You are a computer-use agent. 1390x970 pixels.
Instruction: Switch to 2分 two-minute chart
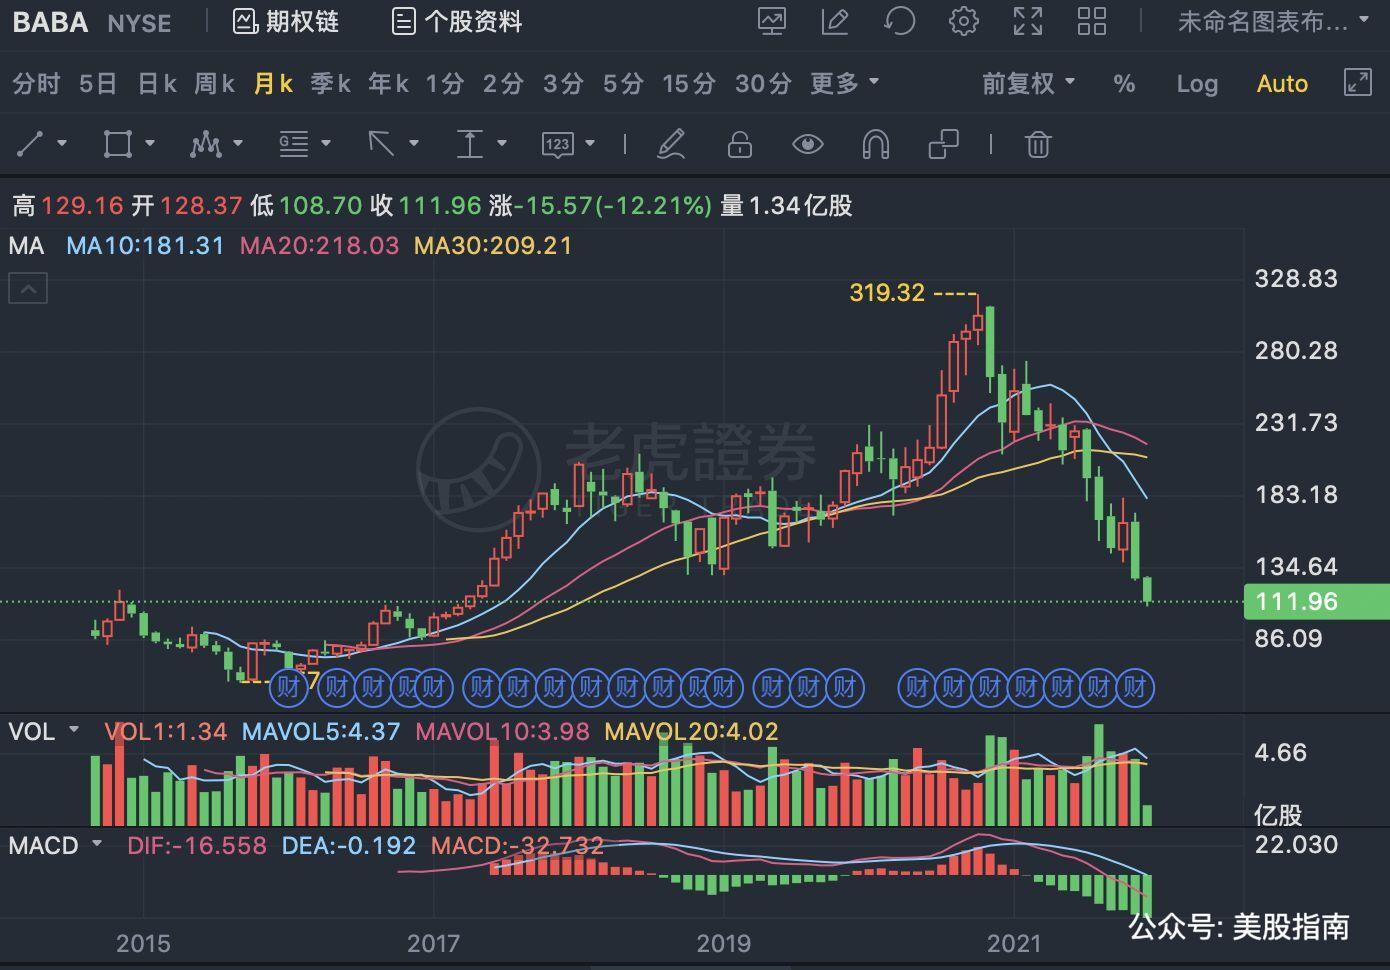click(503, 84)
